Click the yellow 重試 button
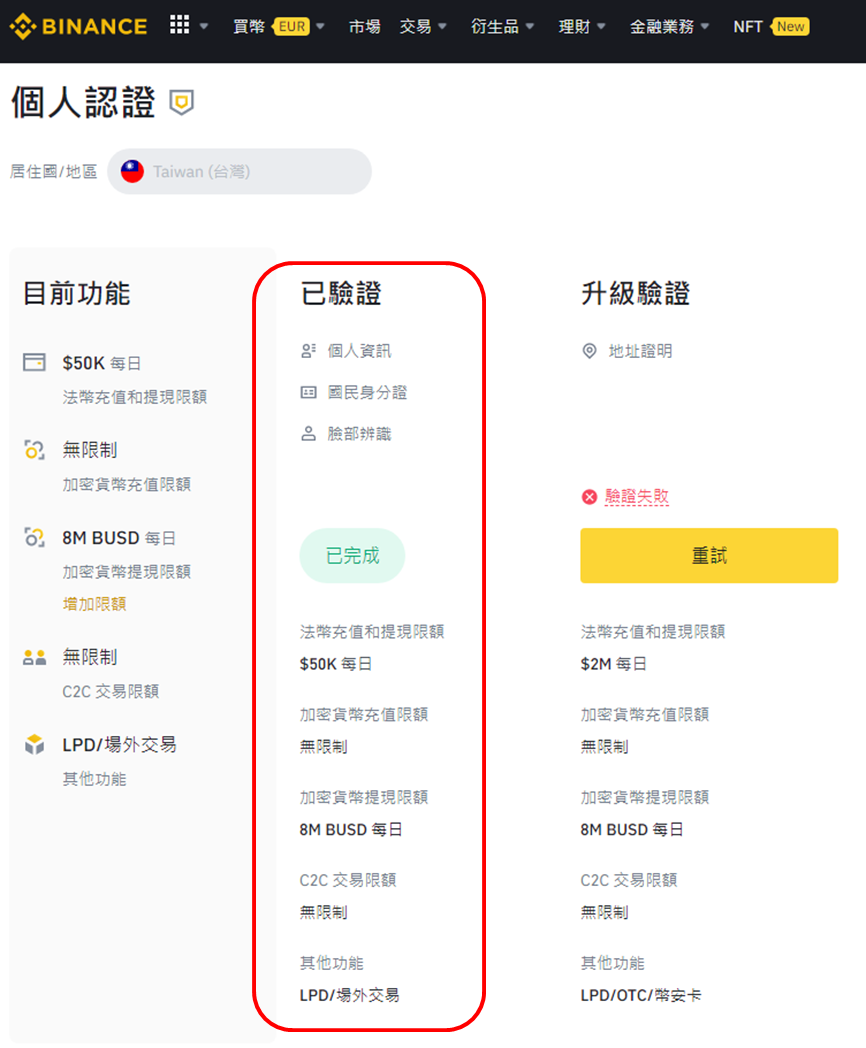The height and width of the screenshot is (1048, 866). click(709, 555)
